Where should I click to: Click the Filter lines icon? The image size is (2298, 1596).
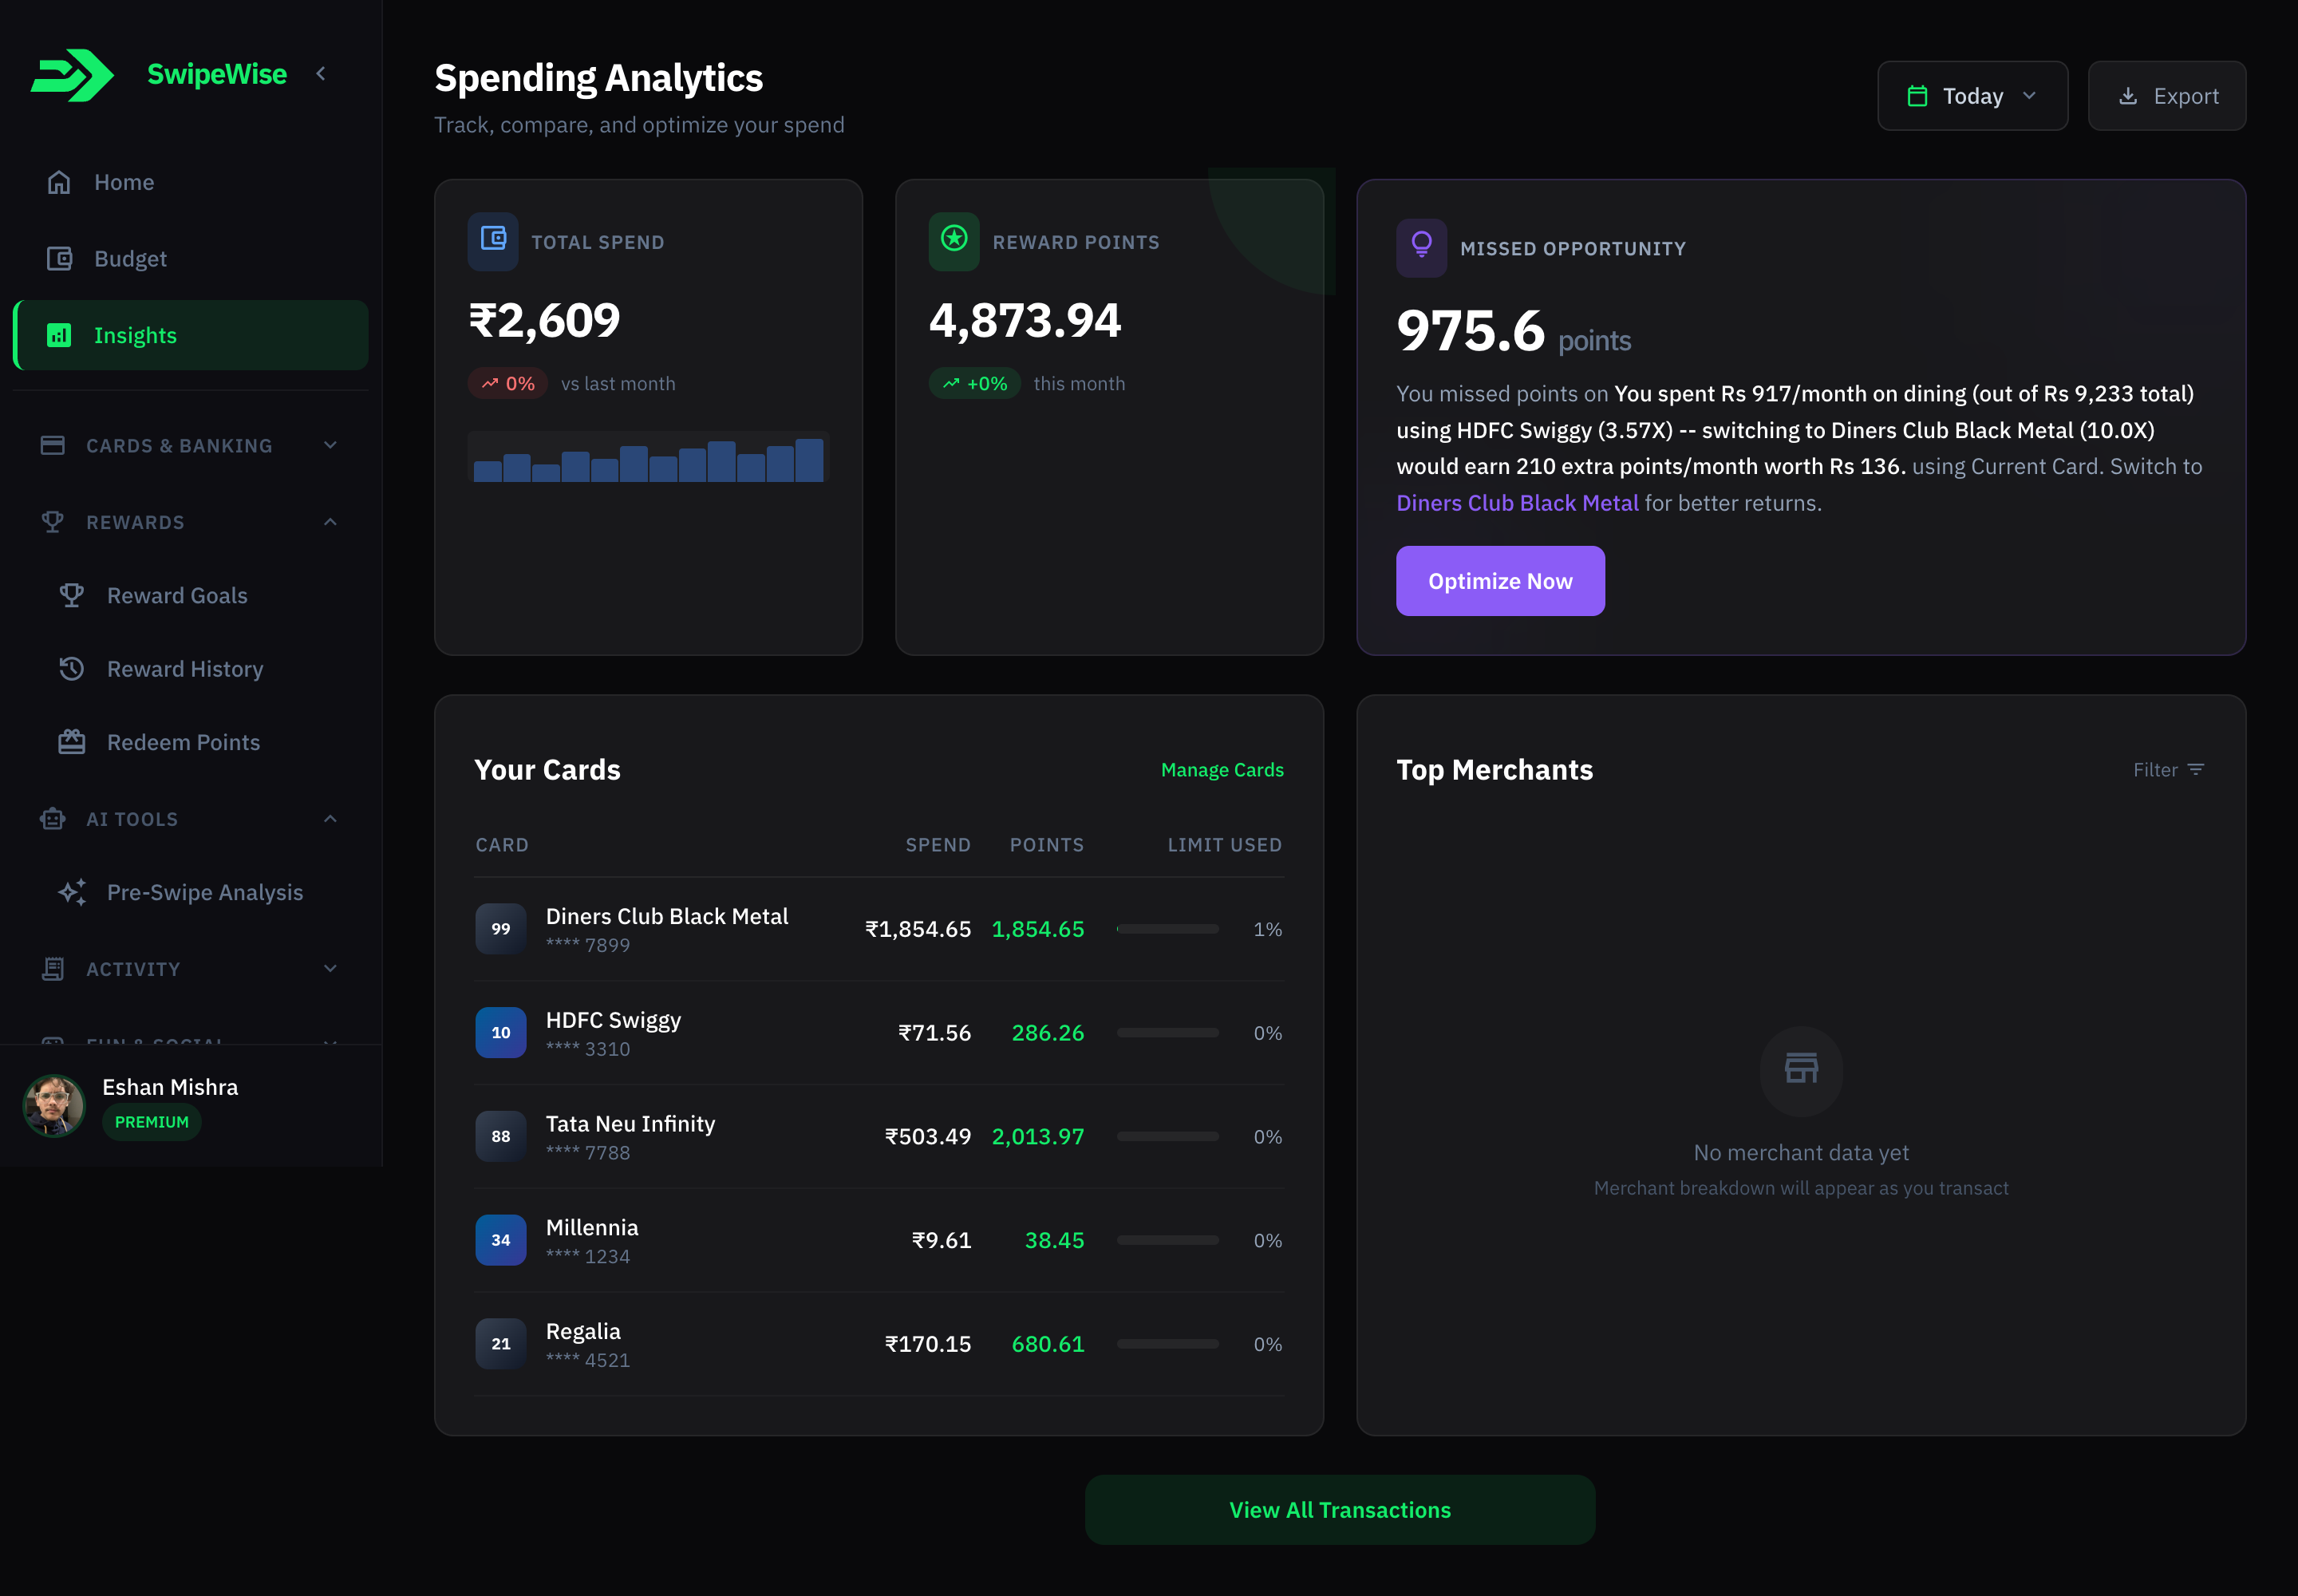[2196, 769]
